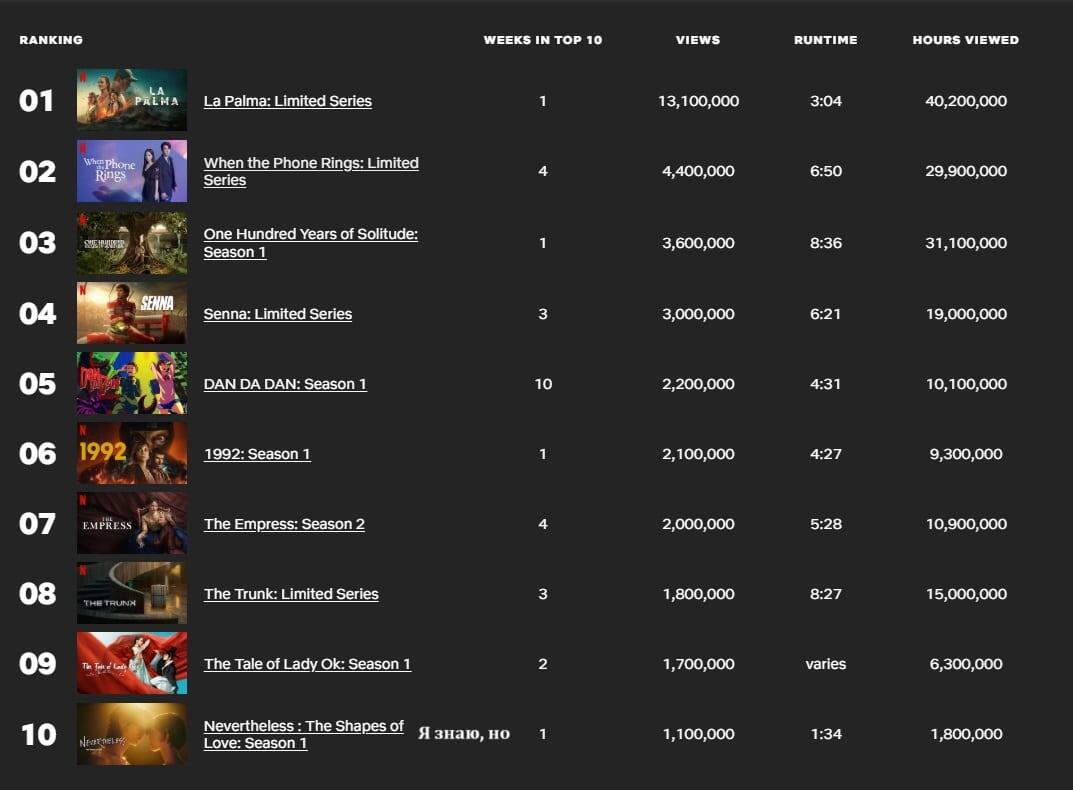Viewport: 1073px width, 790px height.
Task: Click DAN DA DAN views 2,200,000
Action: pyautogui.click(x=698, y=384)
